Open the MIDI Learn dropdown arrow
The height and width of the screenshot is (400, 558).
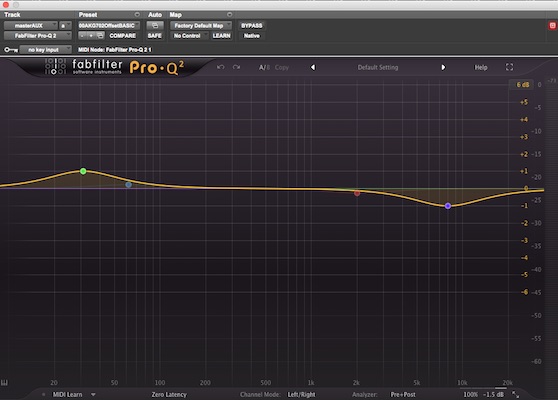93,394
